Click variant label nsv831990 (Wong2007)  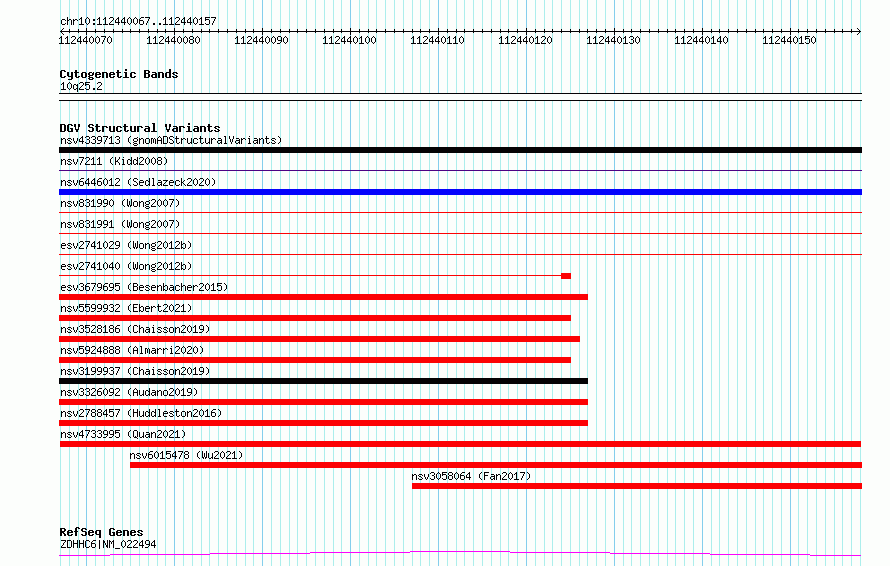pos(120,203)
